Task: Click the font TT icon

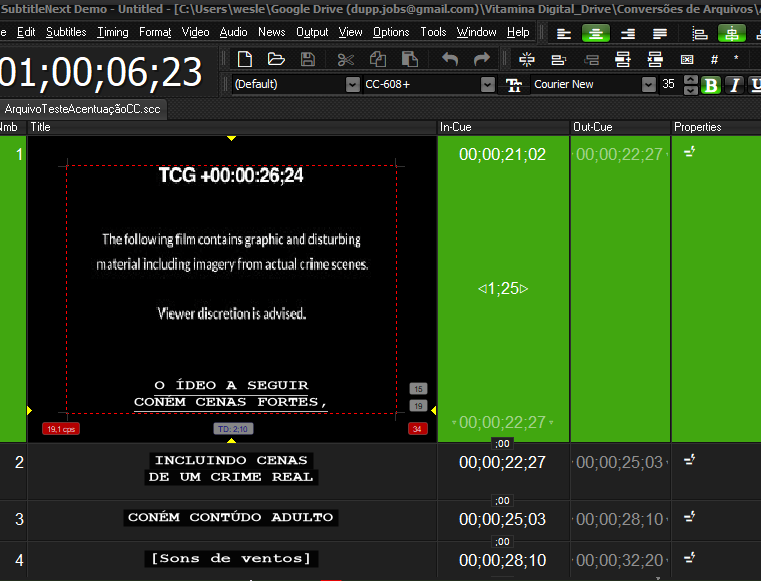Action: point(513,85)
